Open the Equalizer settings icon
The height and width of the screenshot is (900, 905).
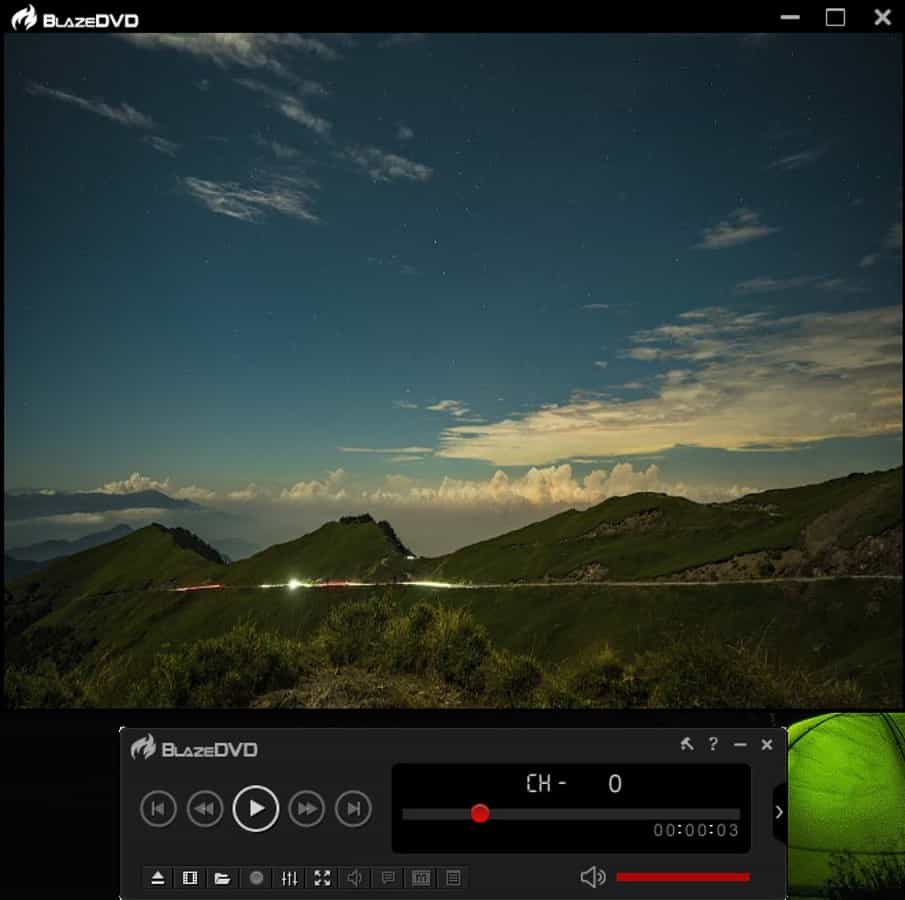288,878
